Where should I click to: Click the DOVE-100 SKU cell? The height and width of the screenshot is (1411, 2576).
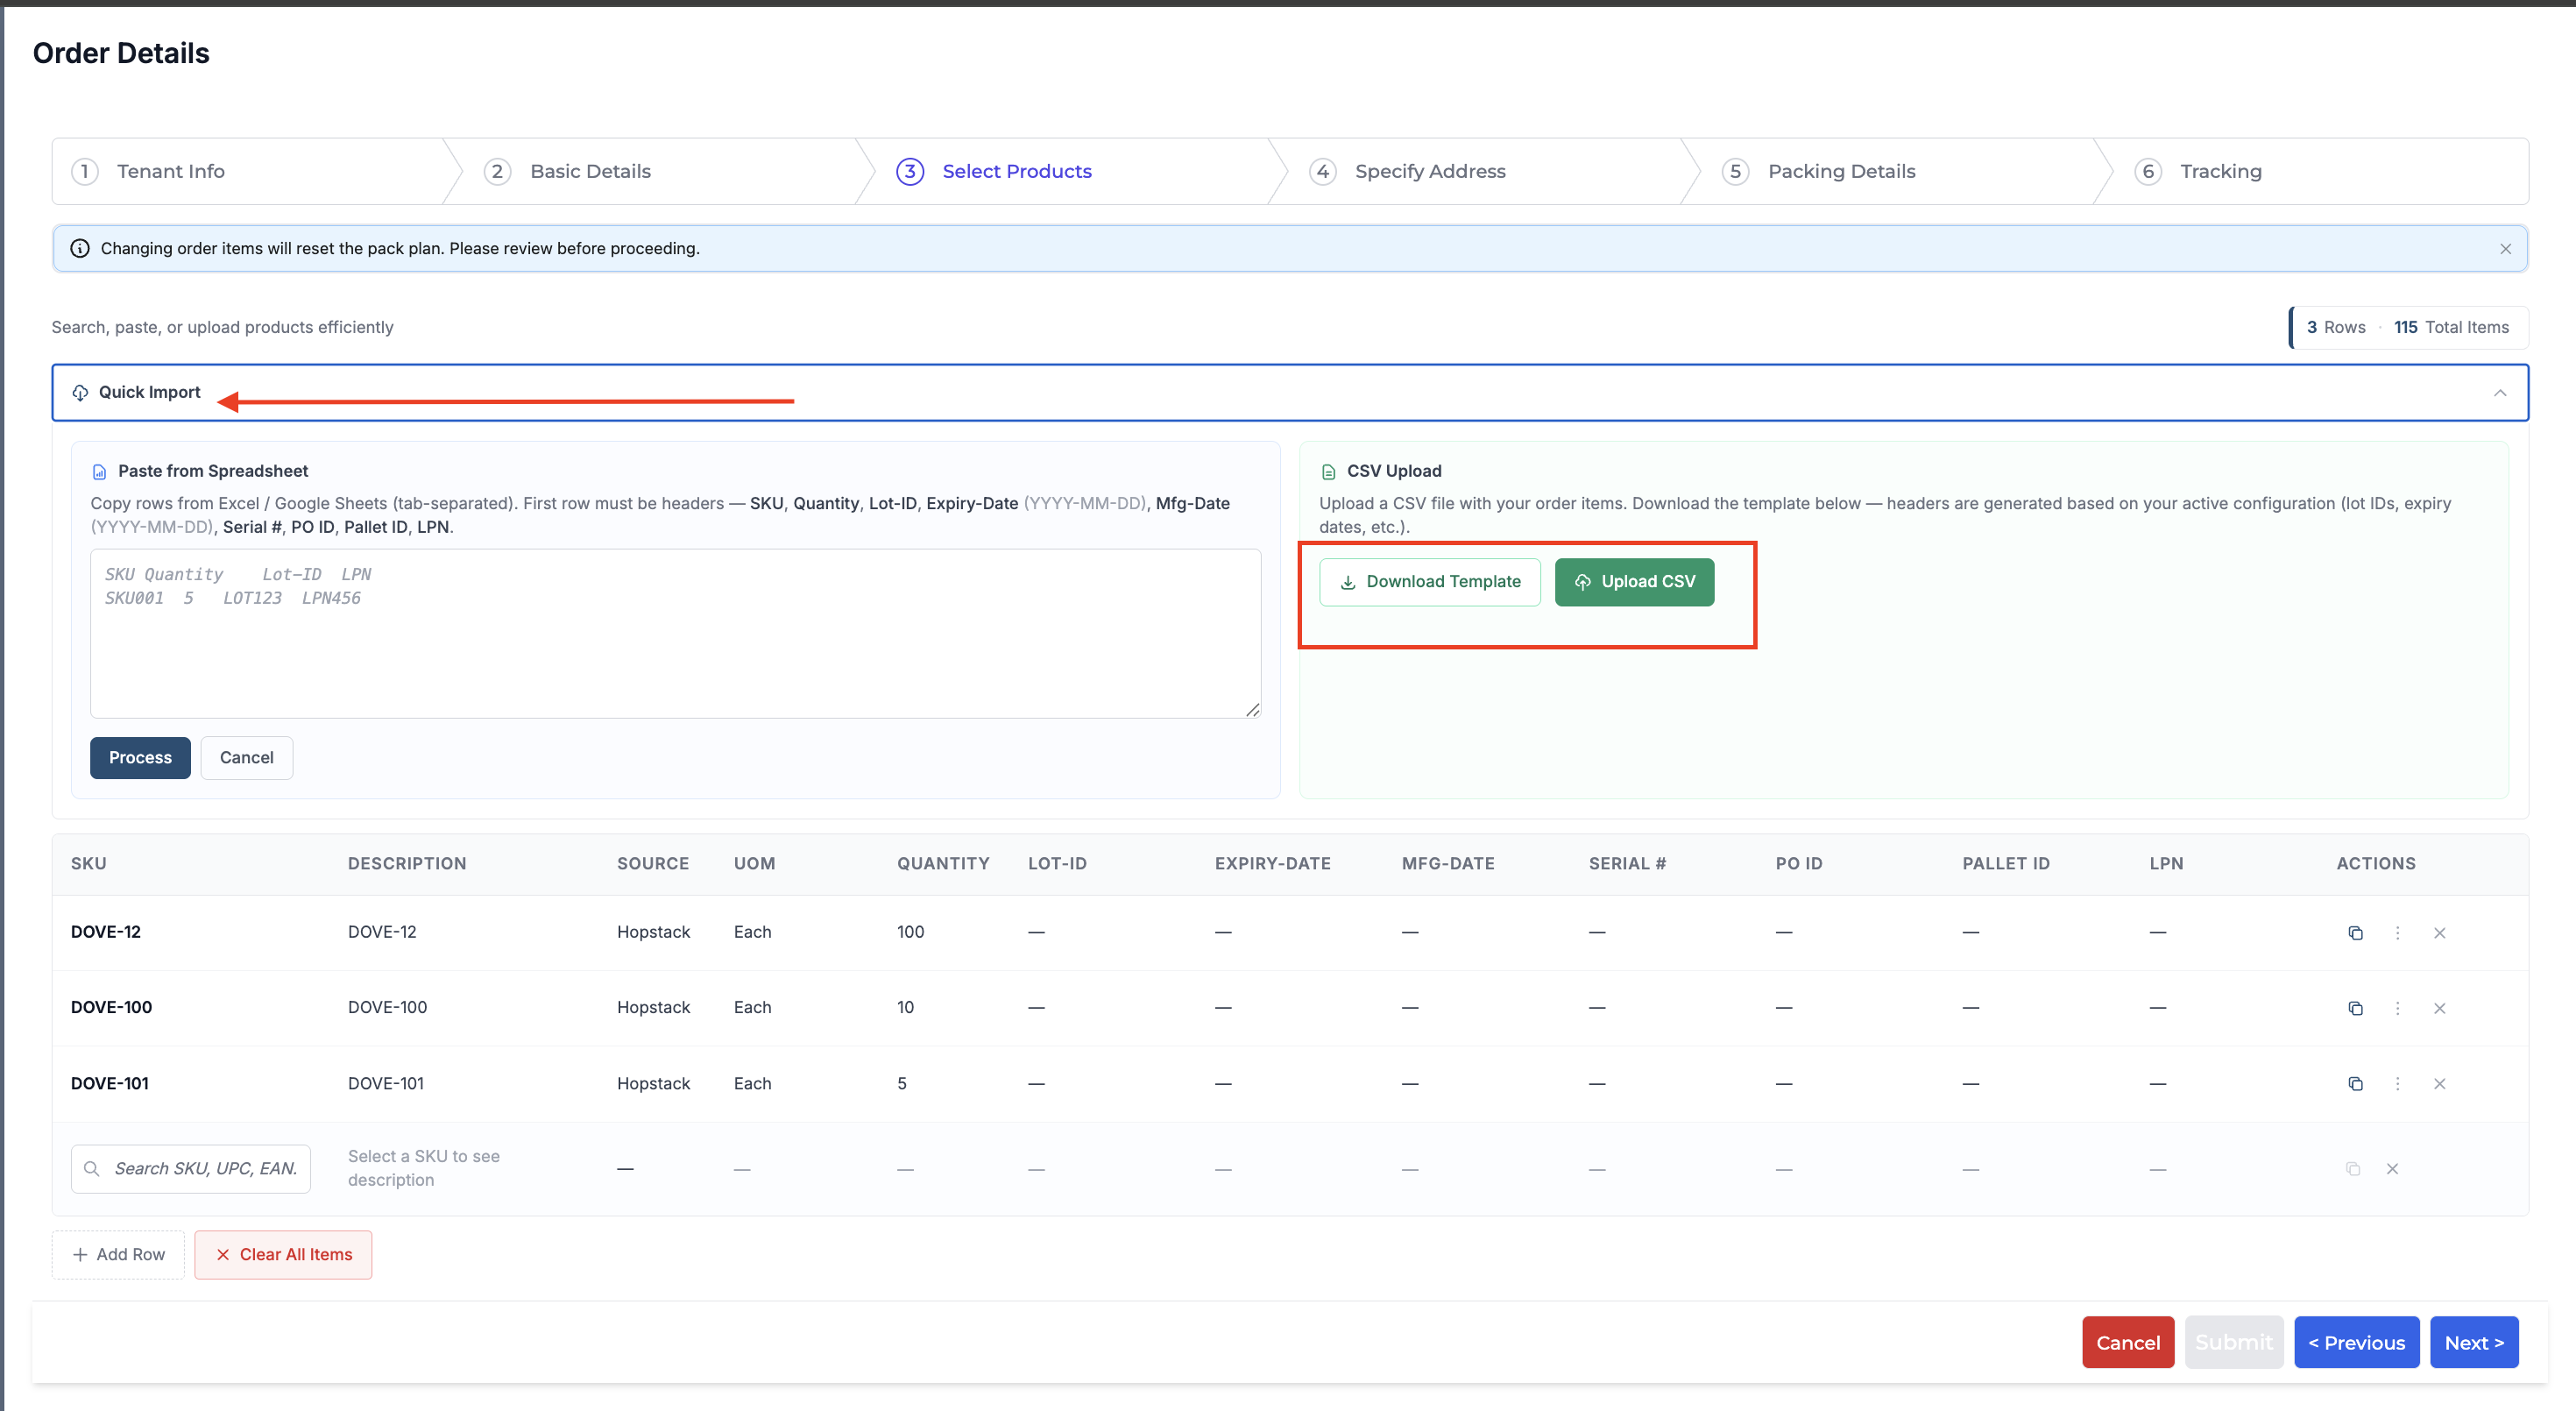pyautogui.click(x=112, y=1007)
